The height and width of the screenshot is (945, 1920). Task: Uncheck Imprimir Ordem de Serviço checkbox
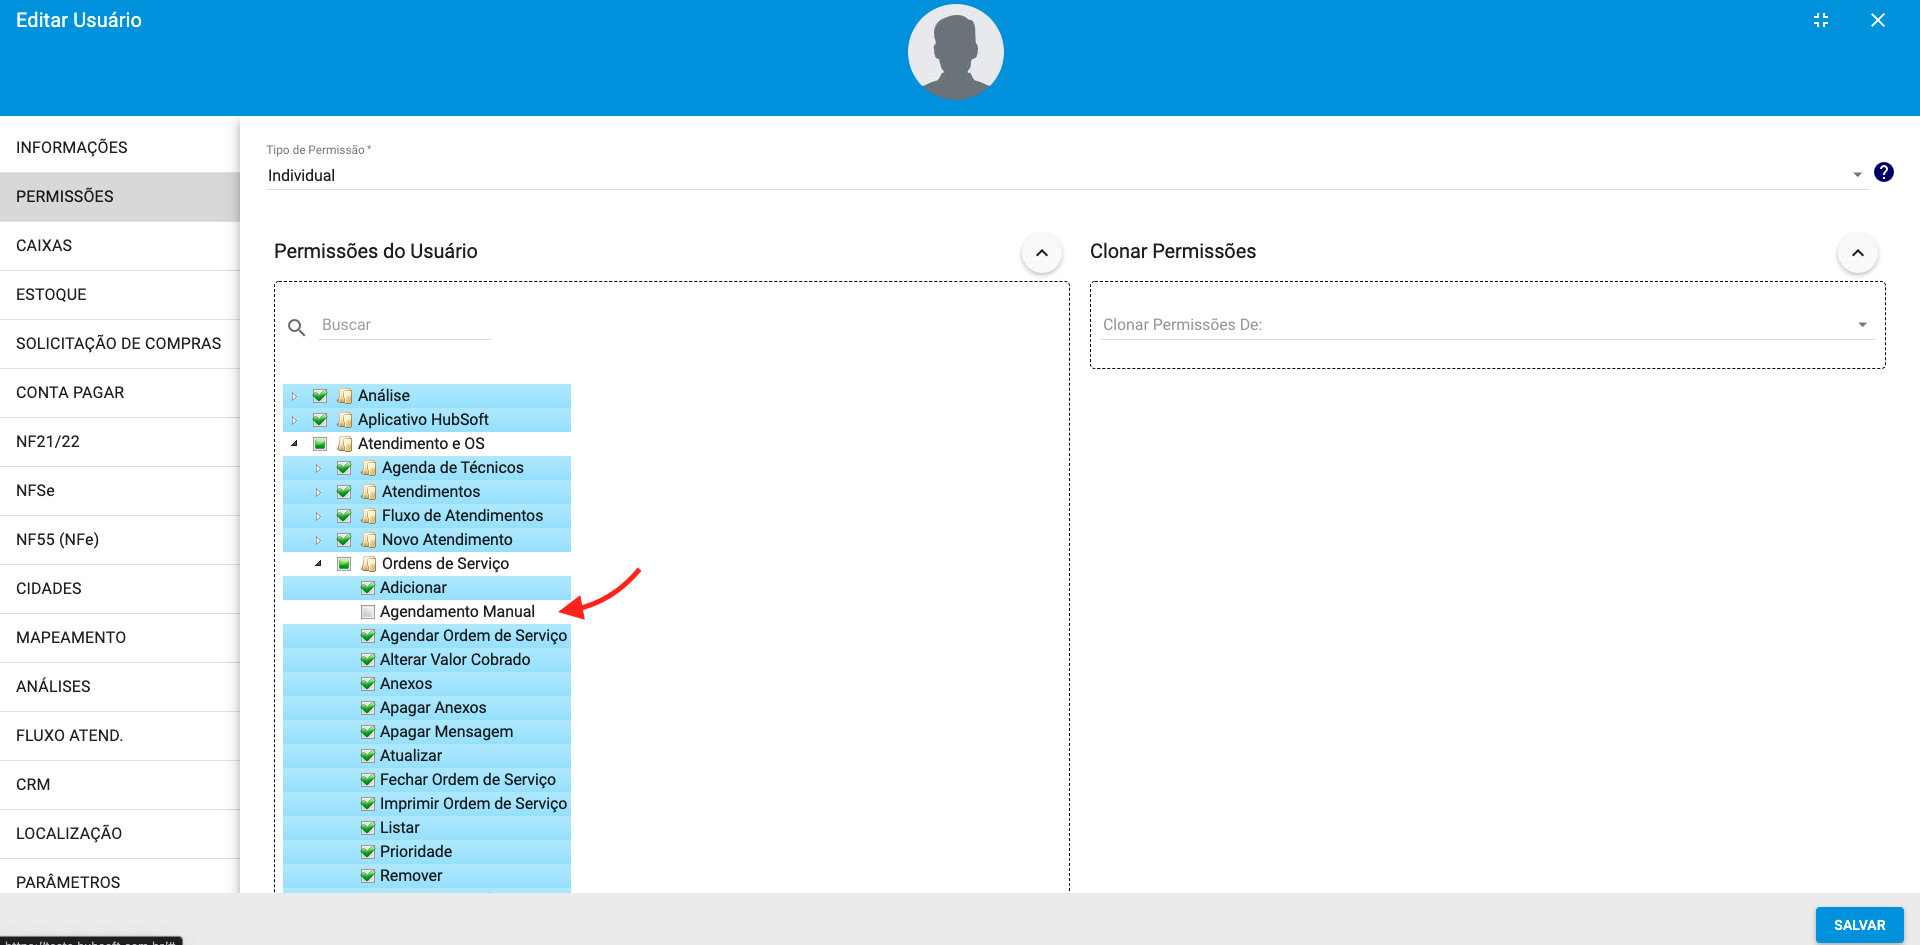368,804
